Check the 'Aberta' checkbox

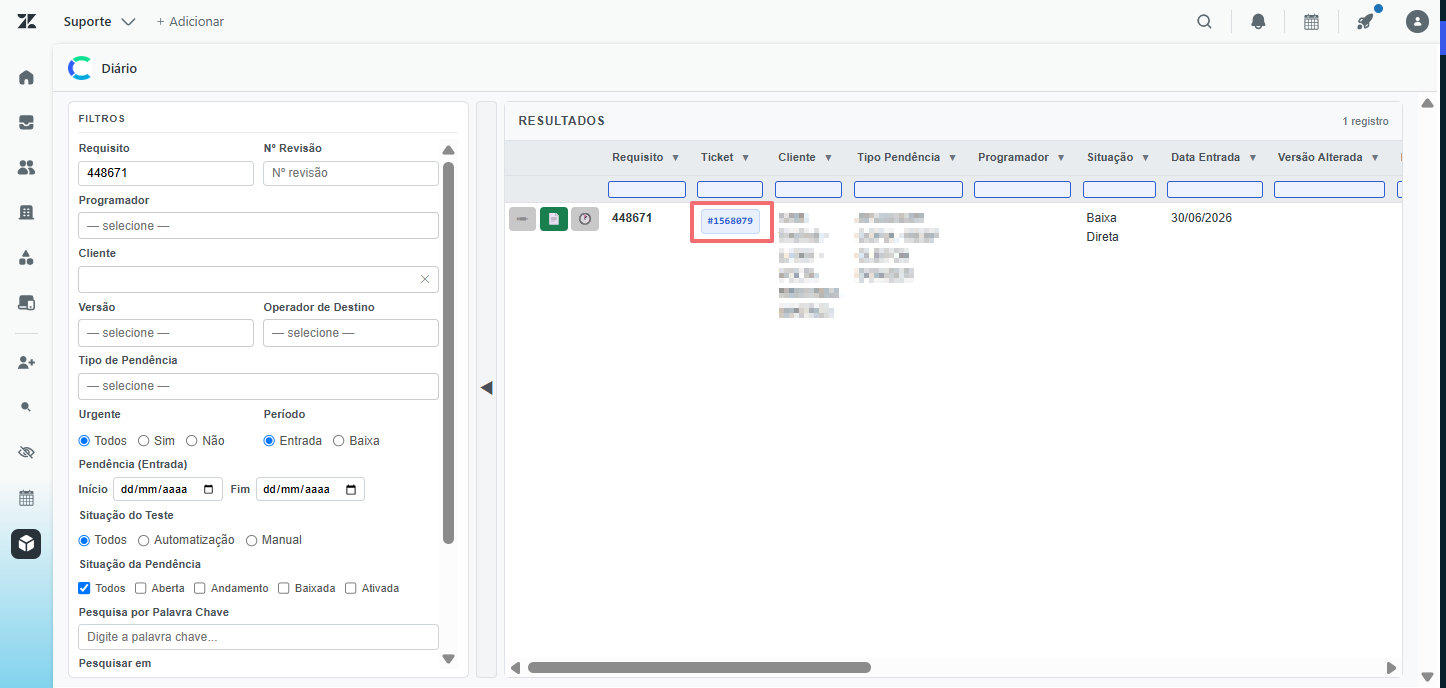(x=141, y=588)
